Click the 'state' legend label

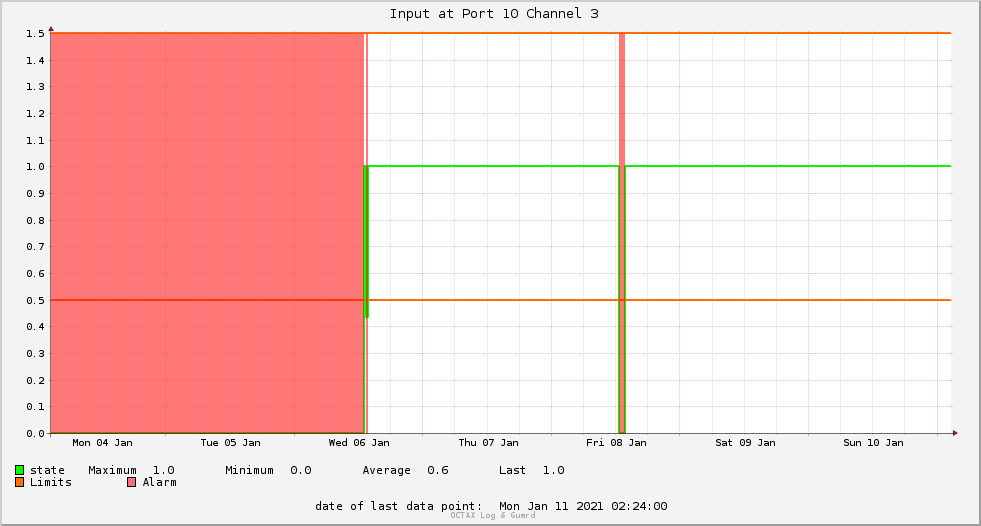pyautogui.click(x=48, y=470)
